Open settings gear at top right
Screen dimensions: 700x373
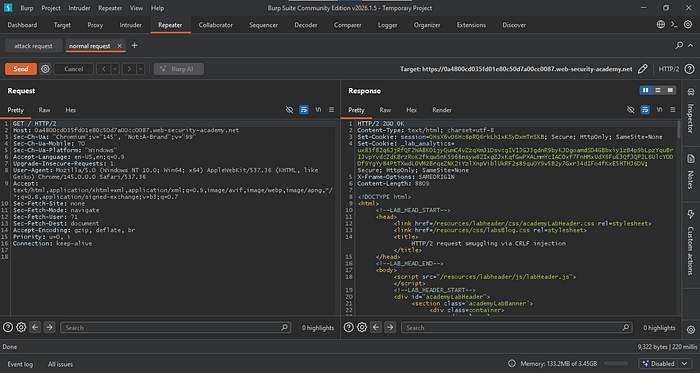click(688, 25)
